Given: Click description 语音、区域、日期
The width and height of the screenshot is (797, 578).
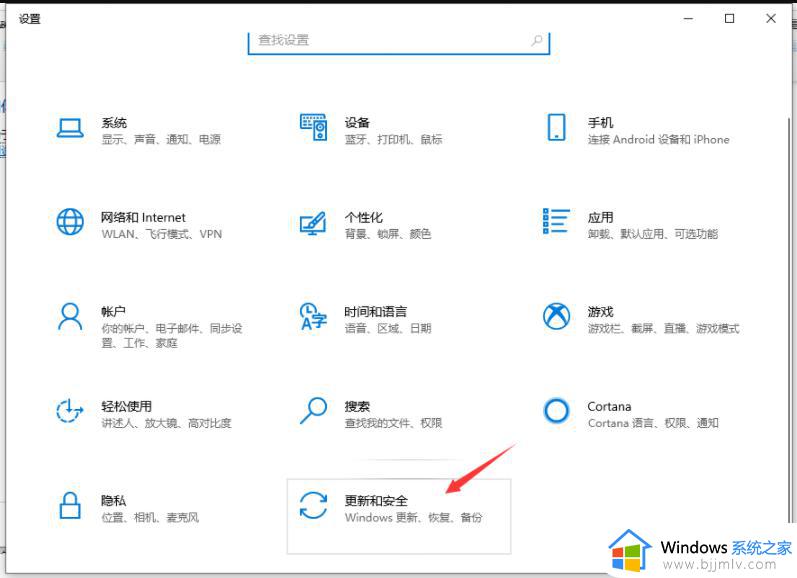Looking at the screenshot, I should coord(388,328).
